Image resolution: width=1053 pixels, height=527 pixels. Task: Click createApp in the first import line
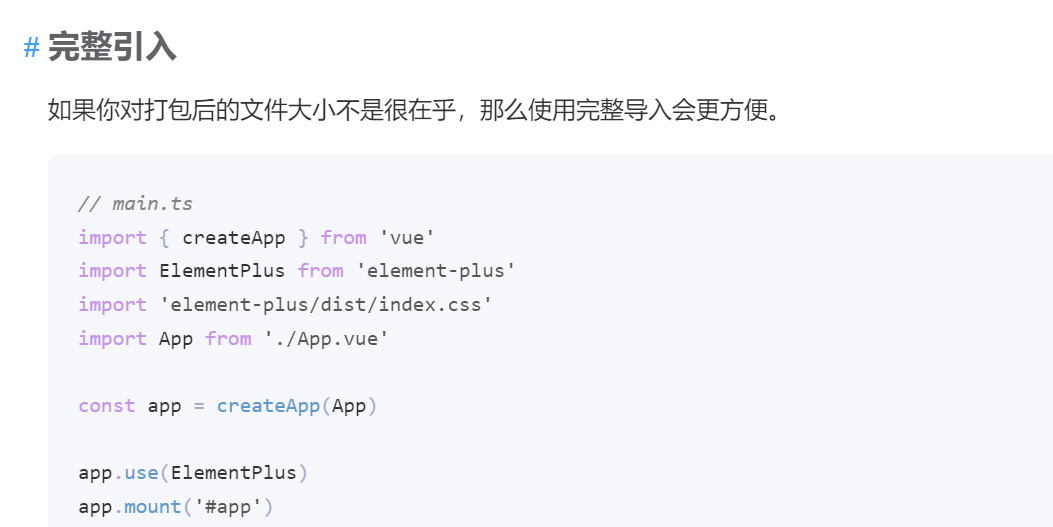tap(234, 238)
